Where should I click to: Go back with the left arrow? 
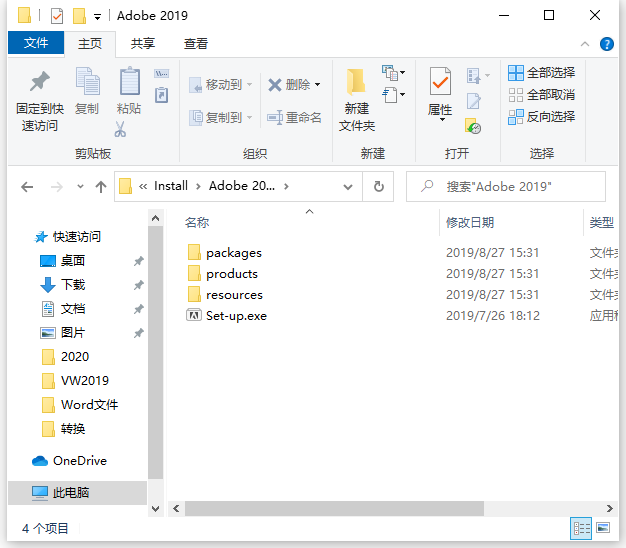click(27, 187)
